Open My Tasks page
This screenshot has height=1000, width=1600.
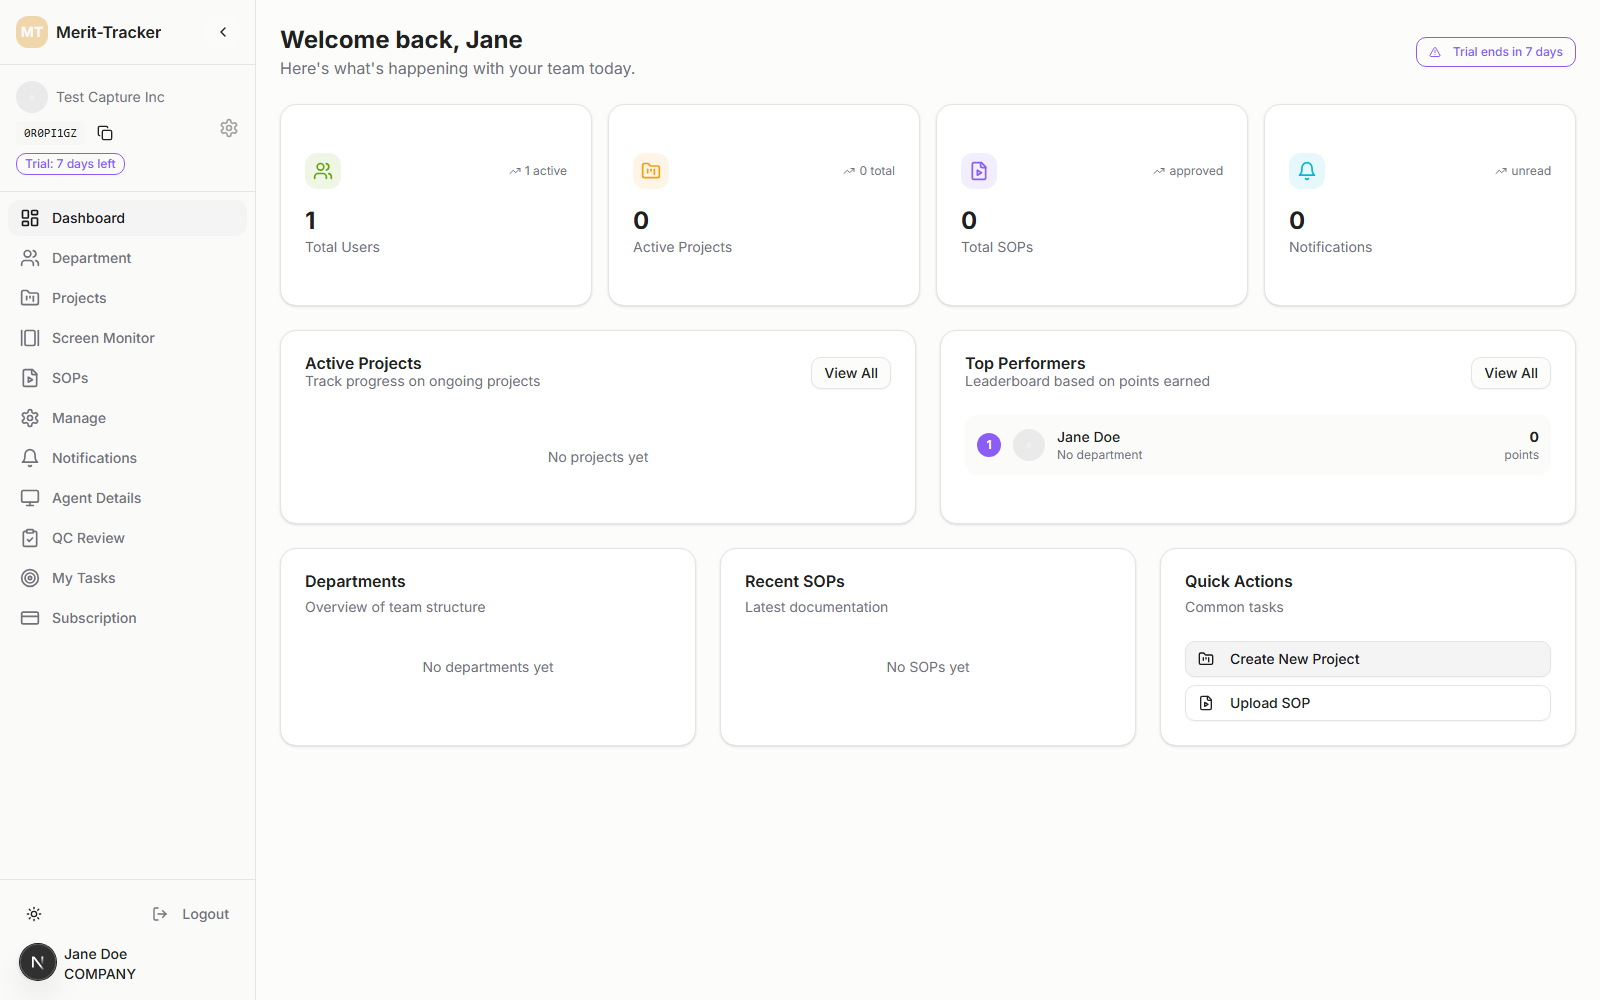click(127, 578)
